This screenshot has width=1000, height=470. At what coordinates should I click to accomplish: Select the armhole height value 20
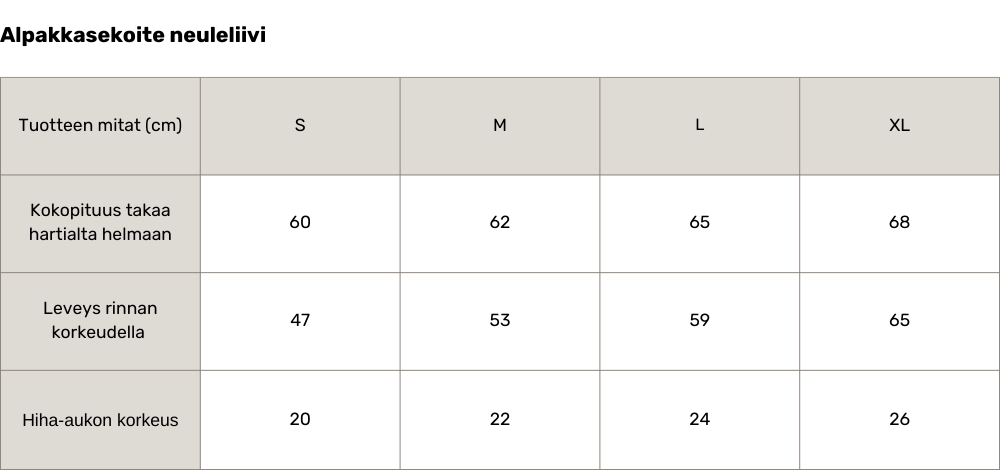click(x=300, y=419)
